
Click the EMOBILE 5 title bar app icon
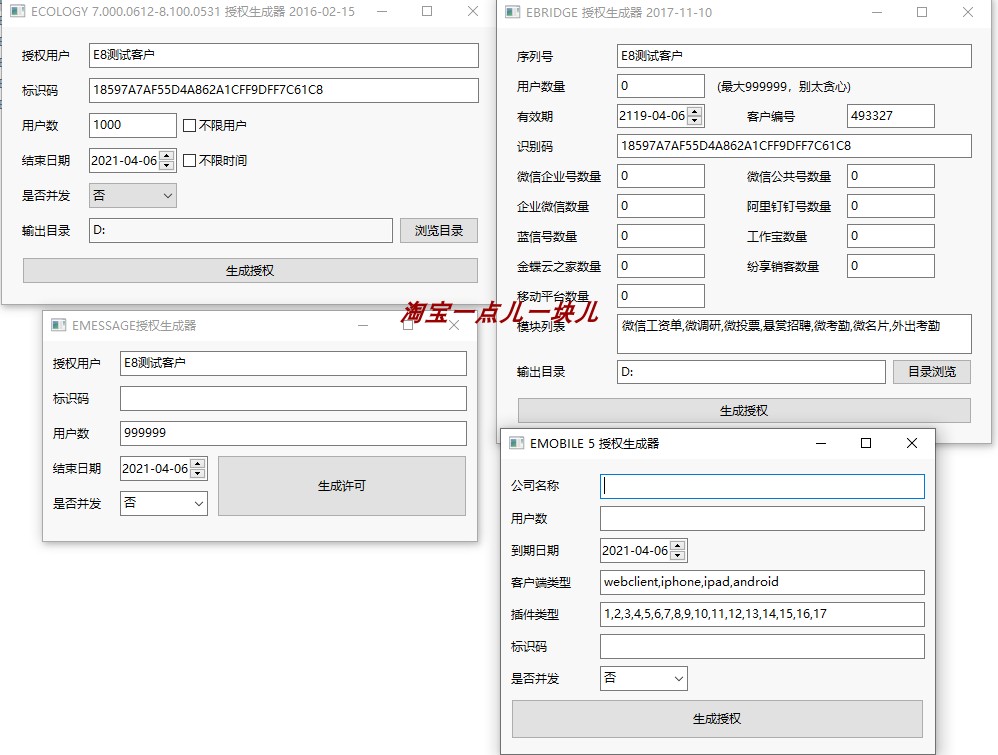click(517, 442)
